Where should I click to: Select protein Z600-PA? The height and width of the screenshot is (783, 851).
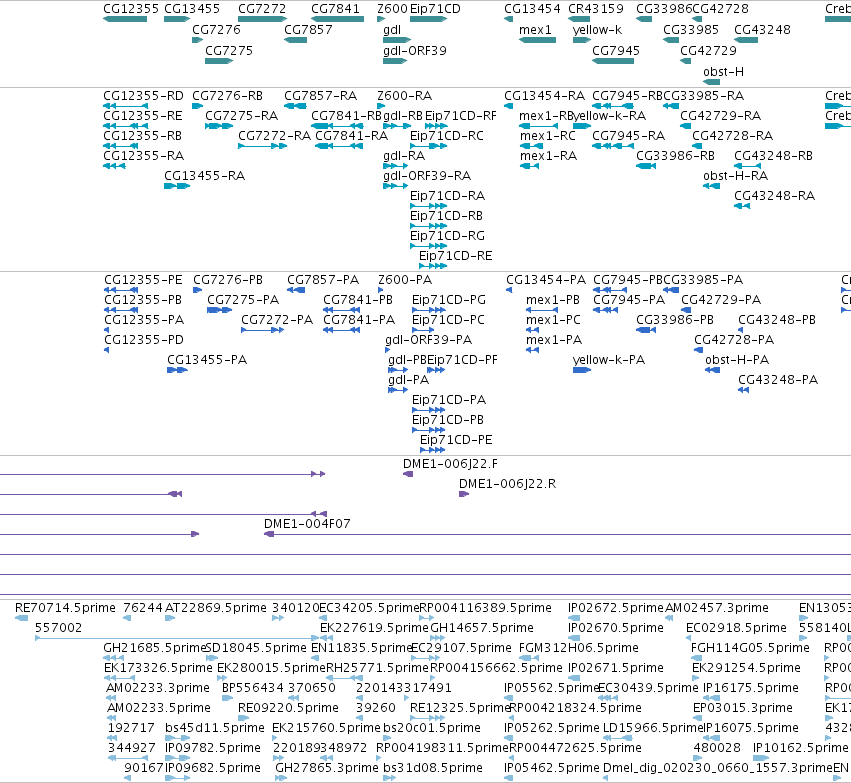(x=405, y=280)
